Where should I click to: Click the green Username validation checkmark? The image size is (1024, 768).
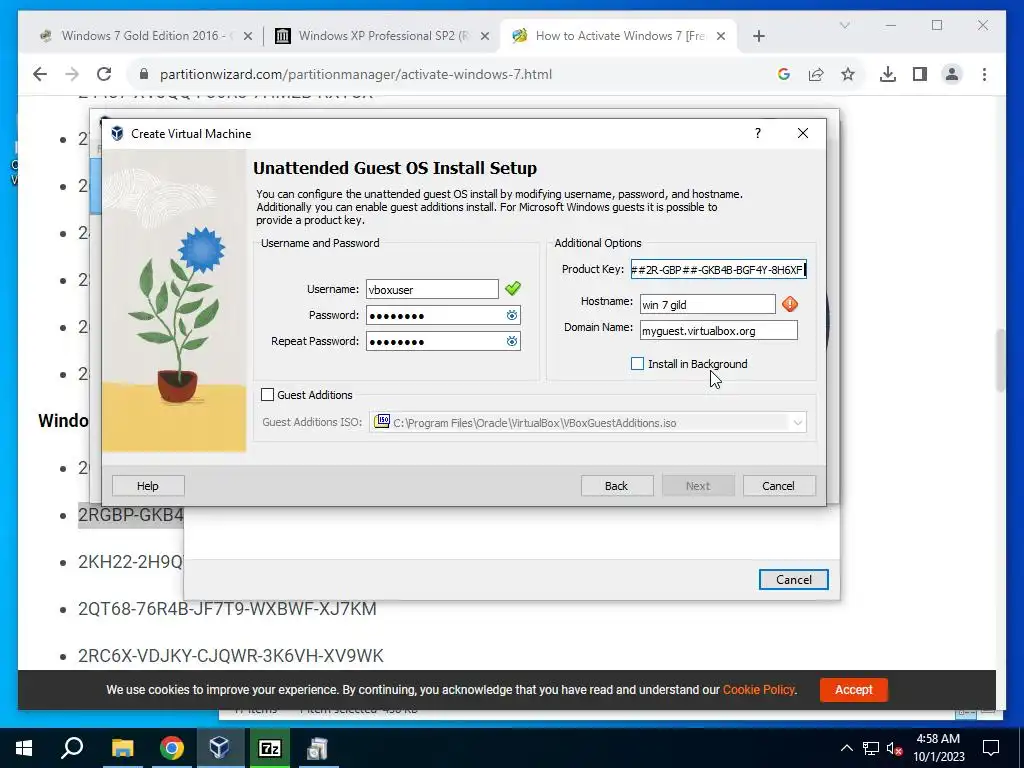(513, 288)
